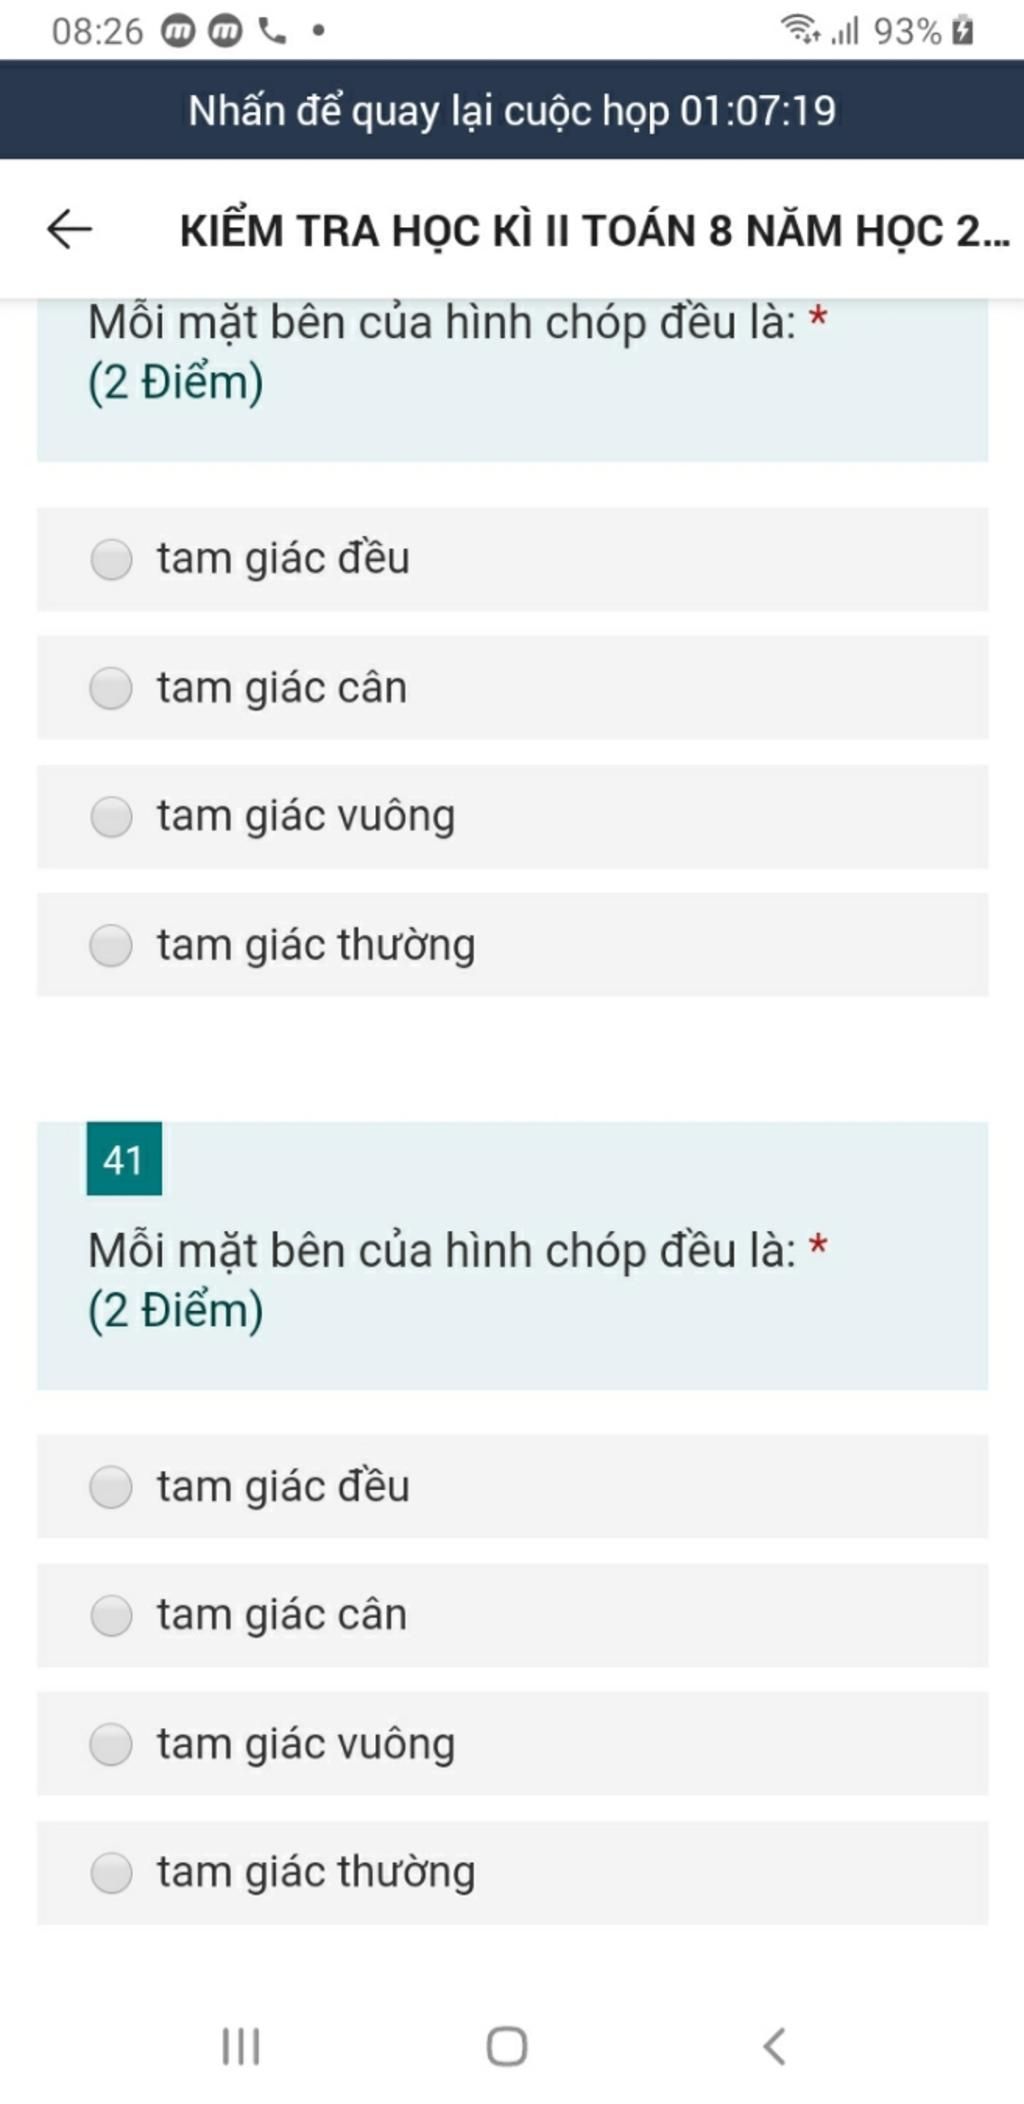Tap the back arrow beside the exam title
This screenshot has width=1024, height=2104.
click(70, 229)
